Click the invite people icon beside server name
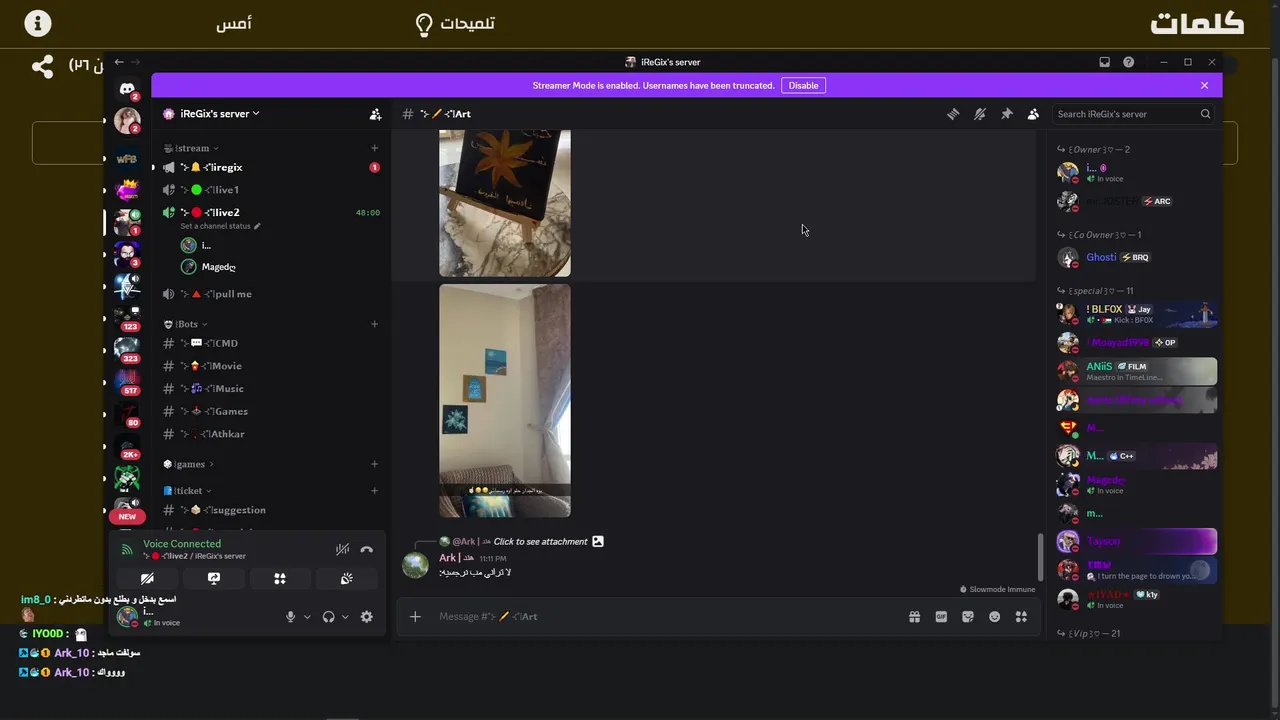The width and height of the screenshot is (1280, 720). [x=375, y=114]
